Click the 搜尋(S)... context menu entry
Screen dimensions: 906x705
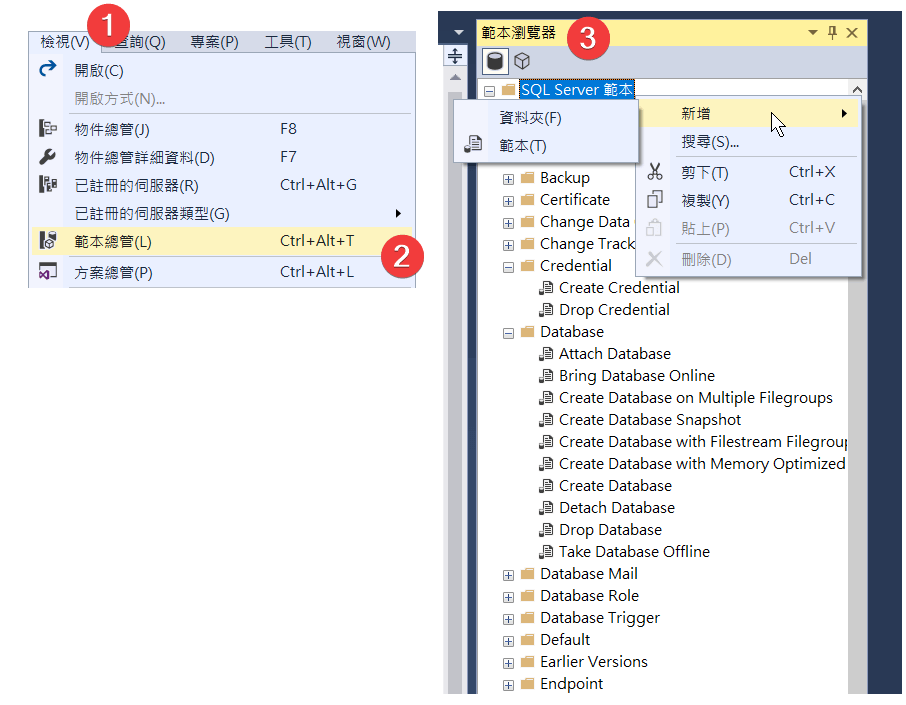click(710, 142)
